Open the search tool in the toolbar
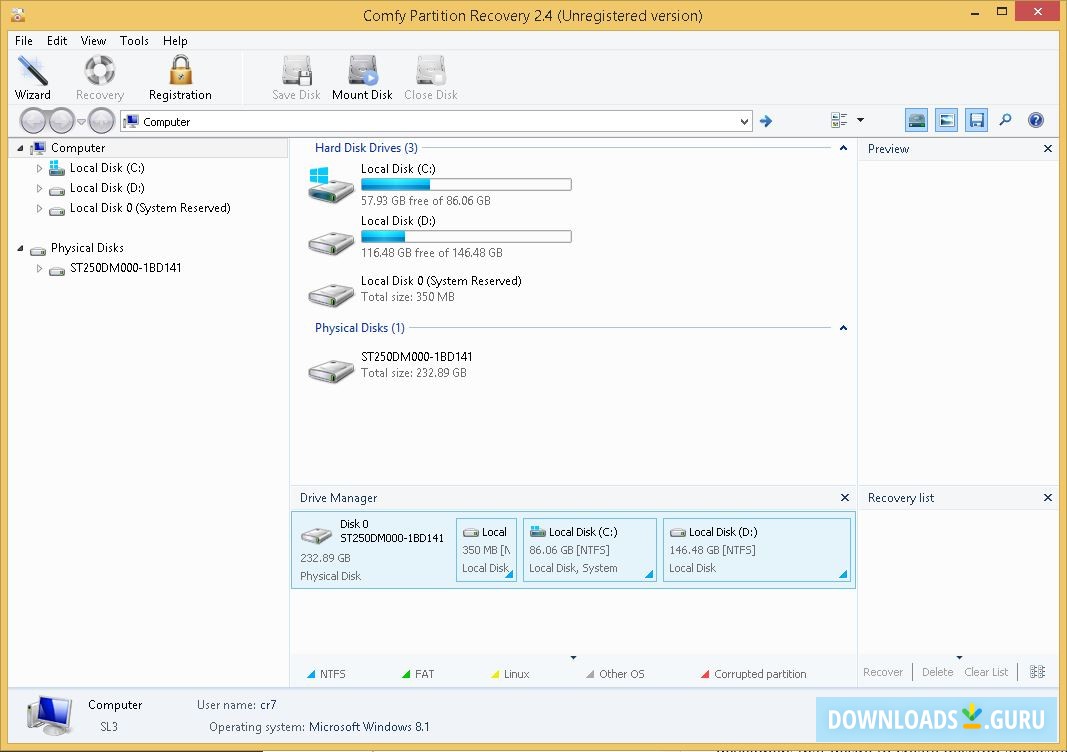Image resolution: width=1067 pixels, height=752 pixels. (x=1005, y=119)
